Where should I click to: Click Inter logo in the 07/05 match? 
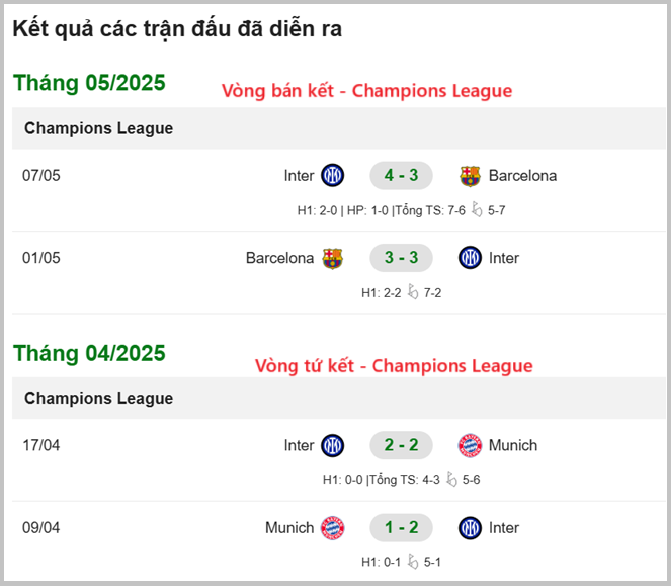[x=332, y=176]
